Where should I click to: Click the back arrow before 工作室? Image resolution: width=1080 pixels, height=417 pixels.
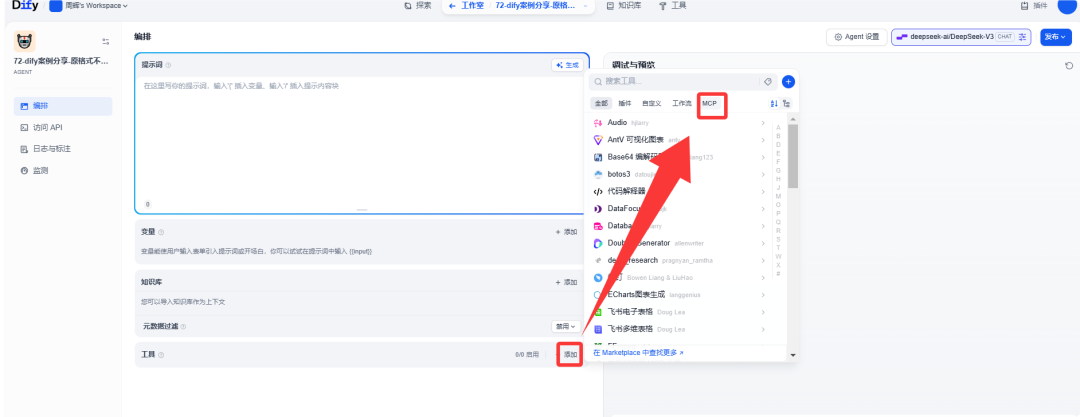pos(452,6)
